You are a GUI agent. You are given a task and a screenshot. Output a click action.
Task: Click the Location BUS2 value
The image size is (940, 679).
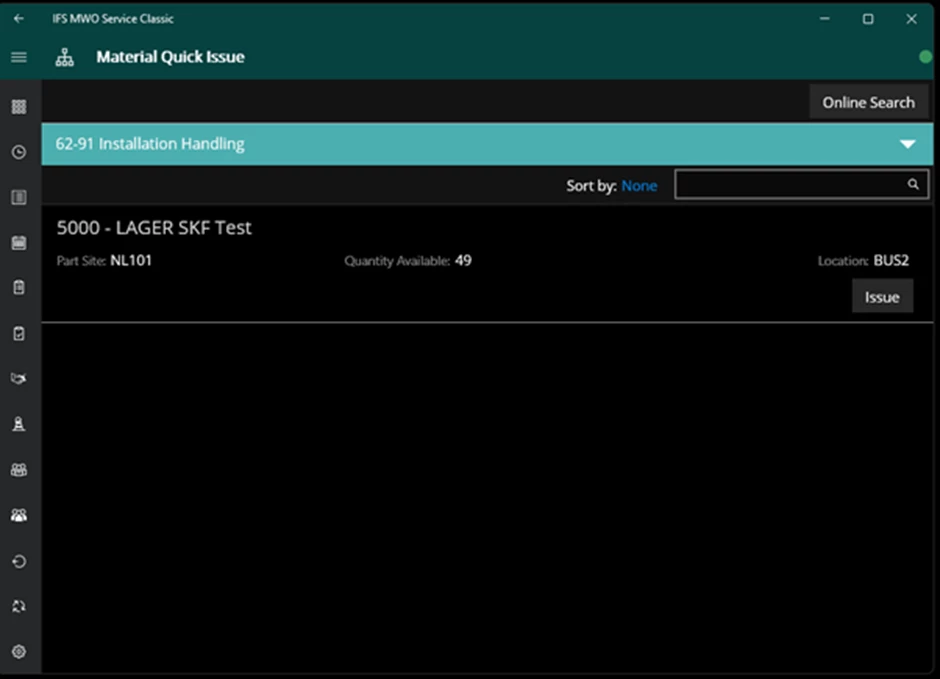(x=891, y=261)
